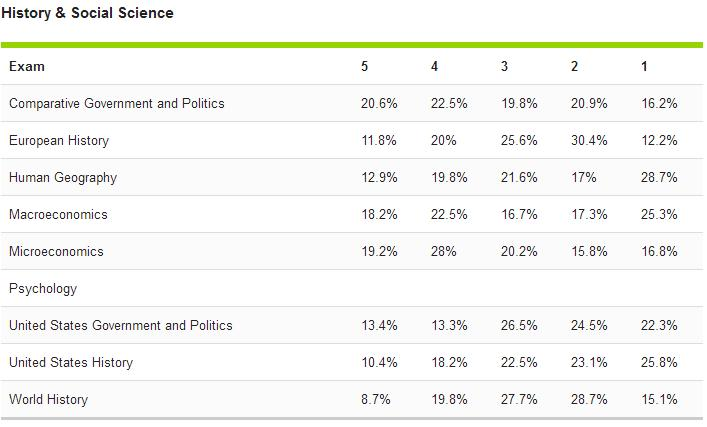Open the United States History row

tap(71, 362)
